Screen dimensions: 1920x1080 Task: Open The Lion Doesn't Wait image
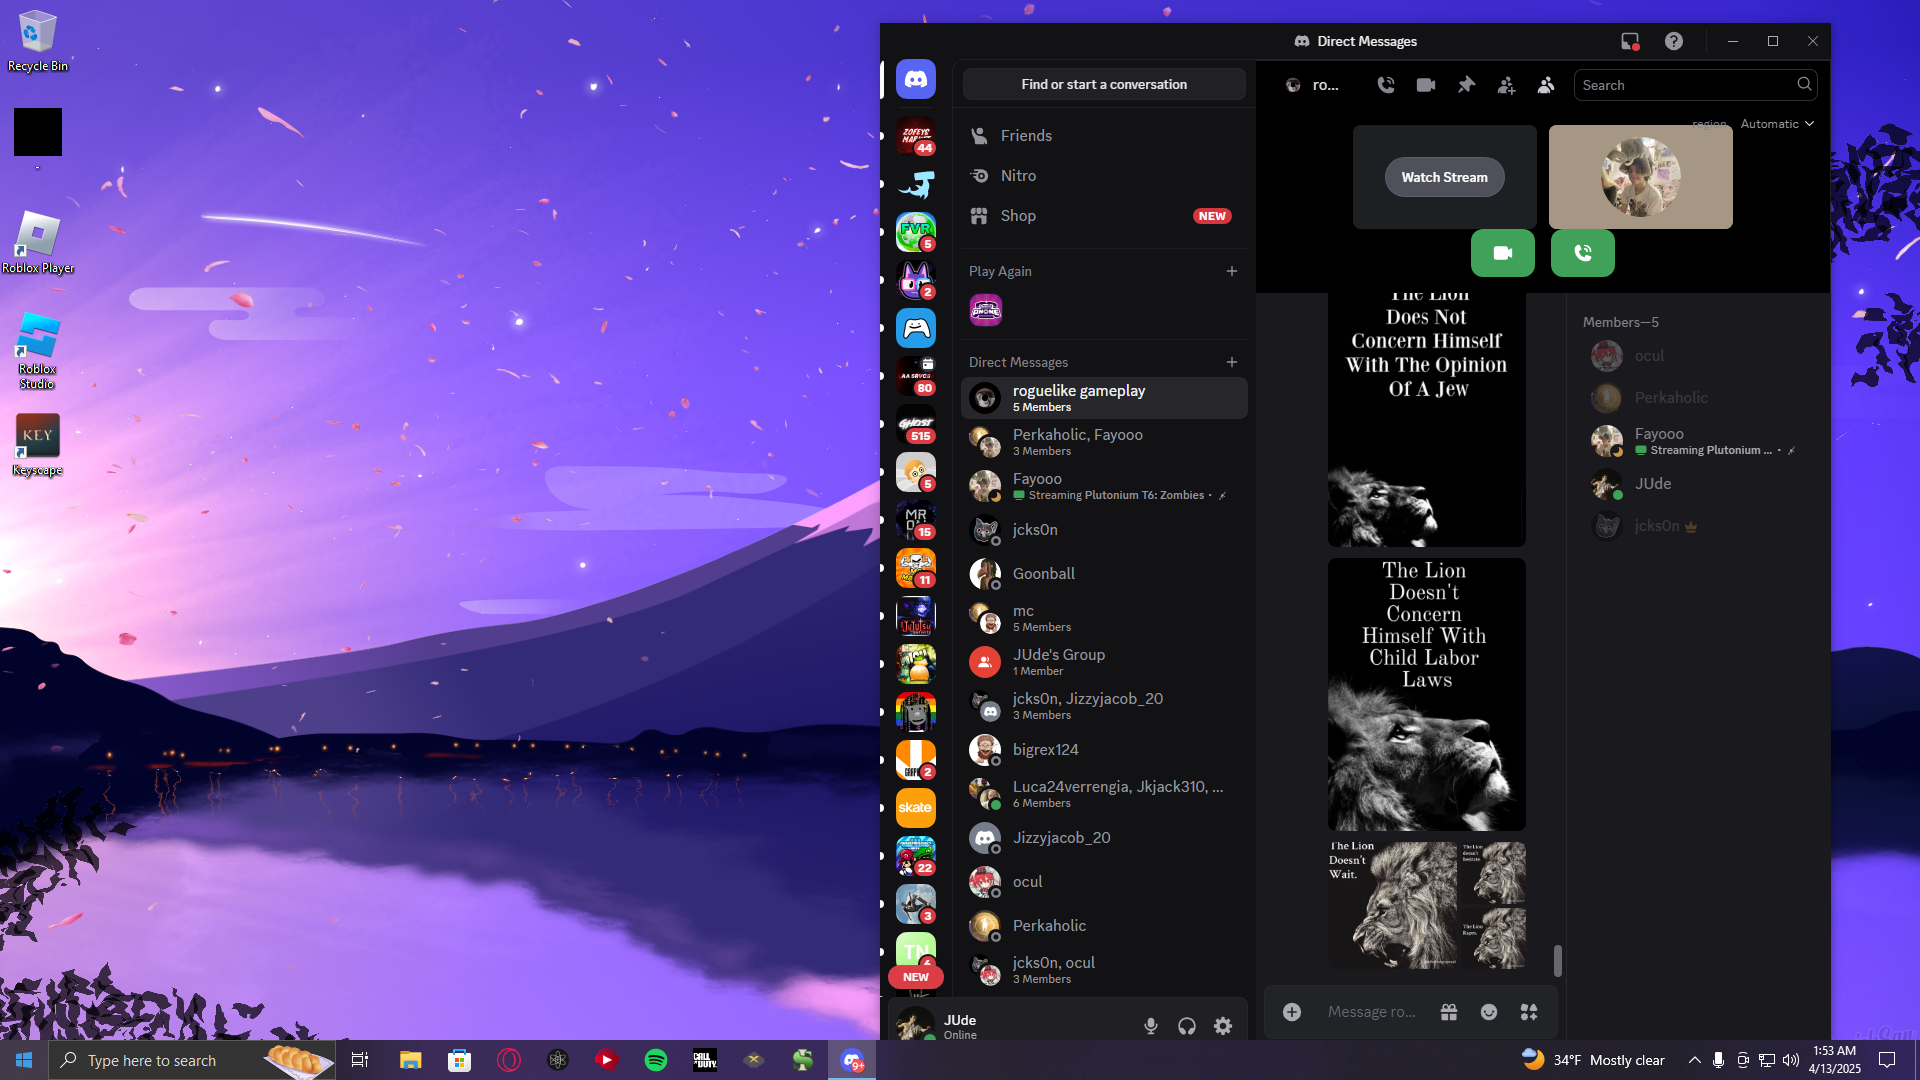(x=1392, y=906)
